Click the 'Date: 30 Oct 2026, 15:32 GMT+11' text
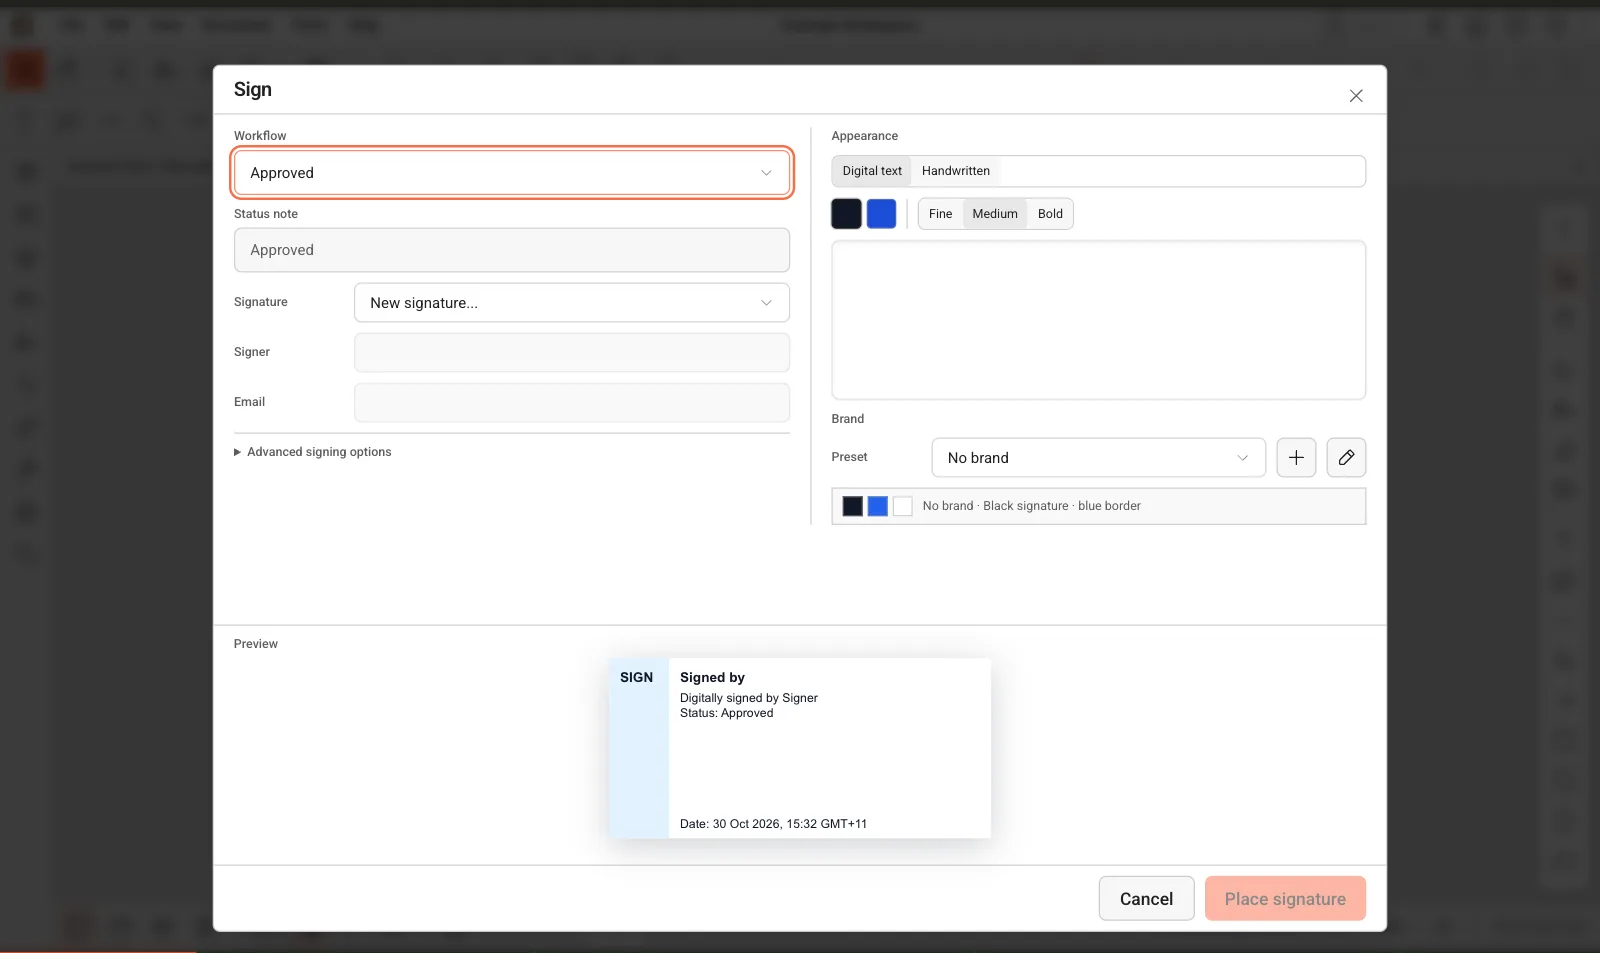This screenshot has width=1600, height=953. [x=773, y=824]
